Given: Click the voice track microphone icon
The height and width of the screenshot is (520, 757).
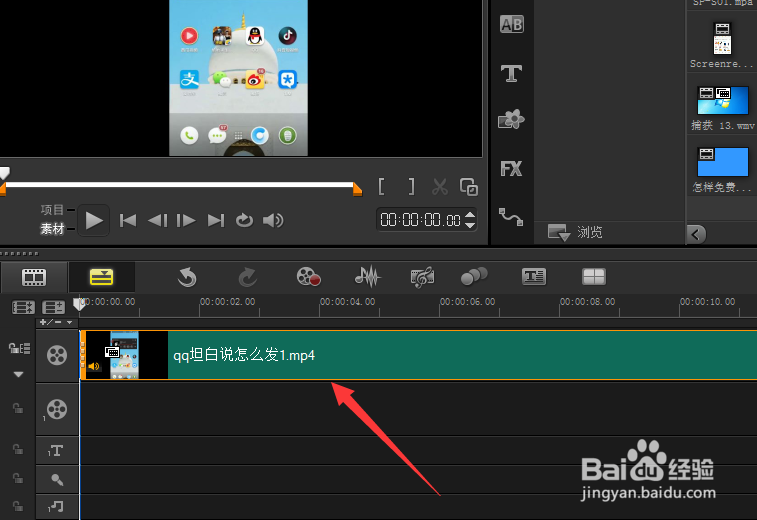Looking at the screenshot, I should [x=57, y=479].
